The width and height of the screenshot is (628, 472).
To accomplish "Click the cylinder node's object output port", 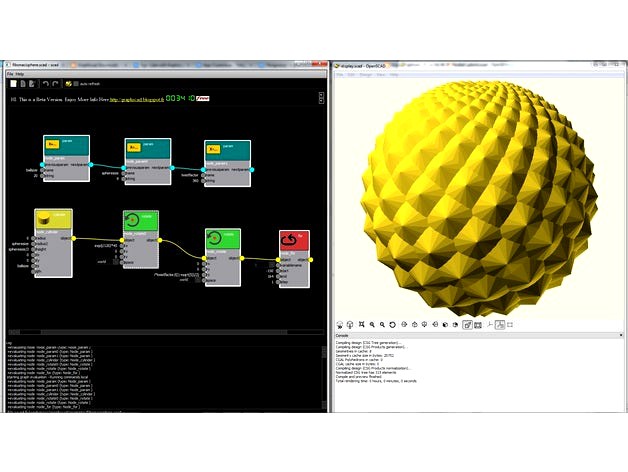I will (x=74, y=237).
